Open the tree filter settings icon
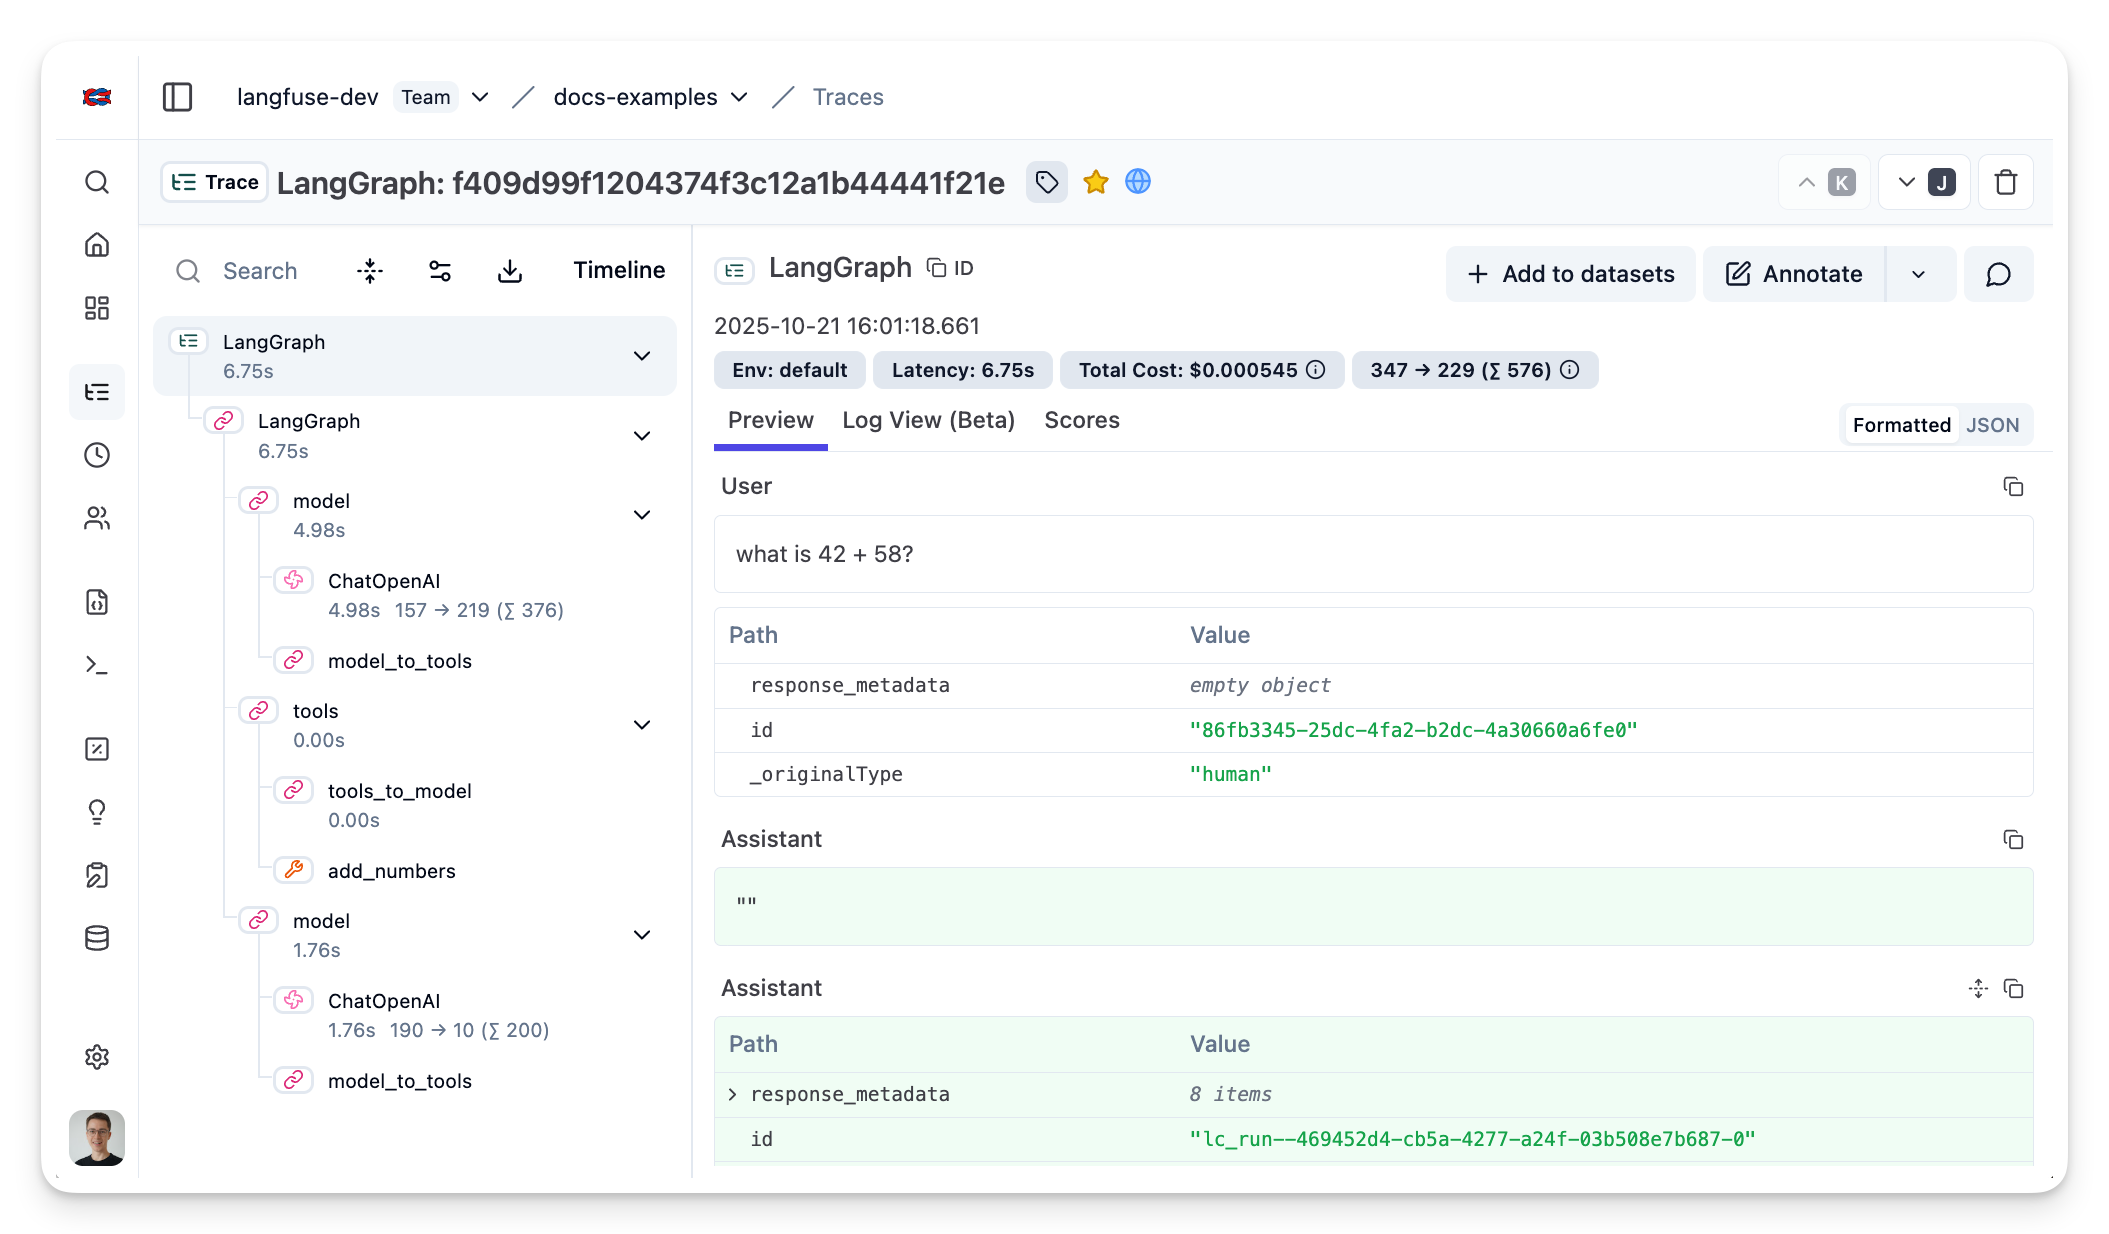 440,271
